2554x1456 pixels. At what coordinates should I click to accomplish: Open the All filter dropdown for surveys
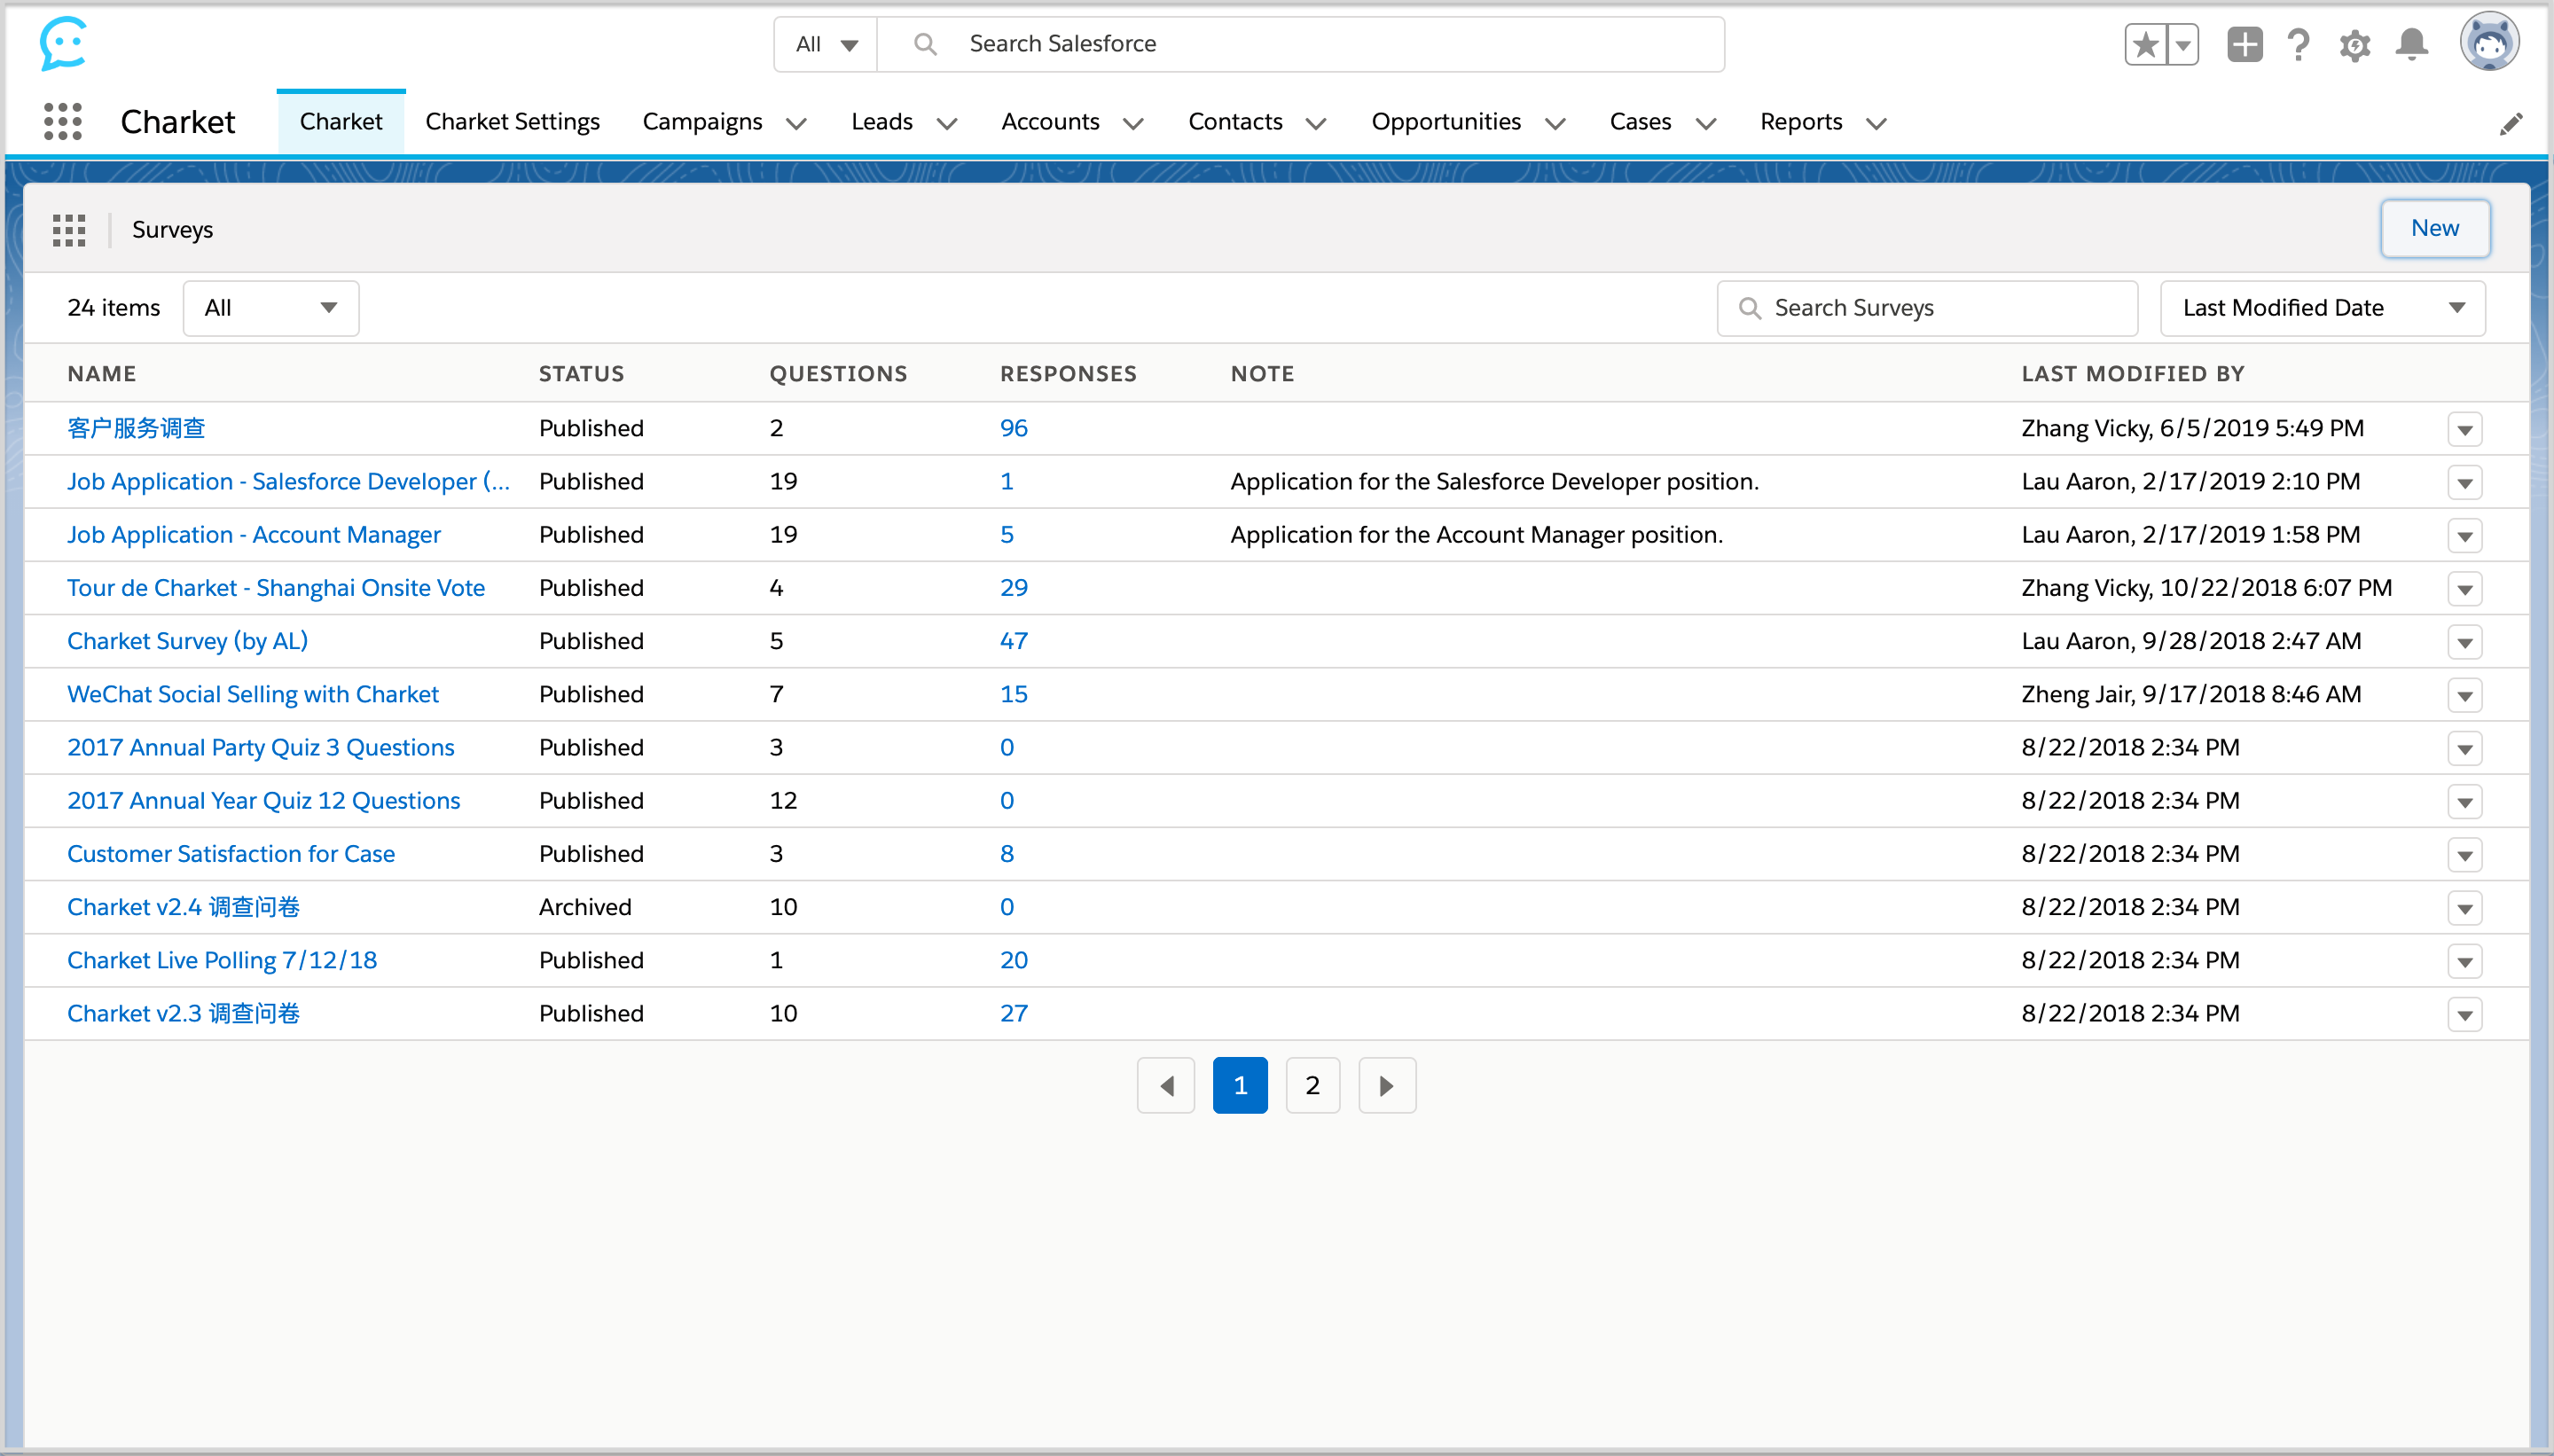pyautogui.click(x=270, y=308)
